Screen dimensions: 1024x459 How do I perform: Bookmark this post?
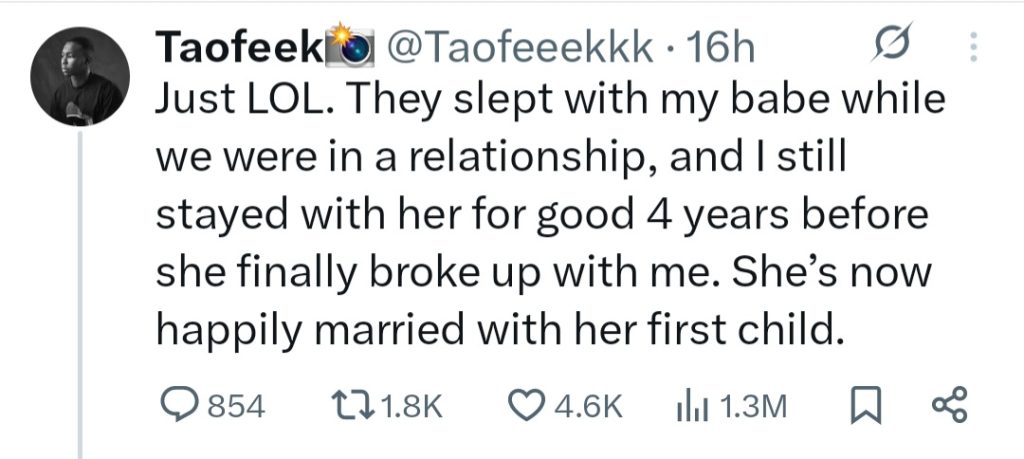[x=861, y=405]
